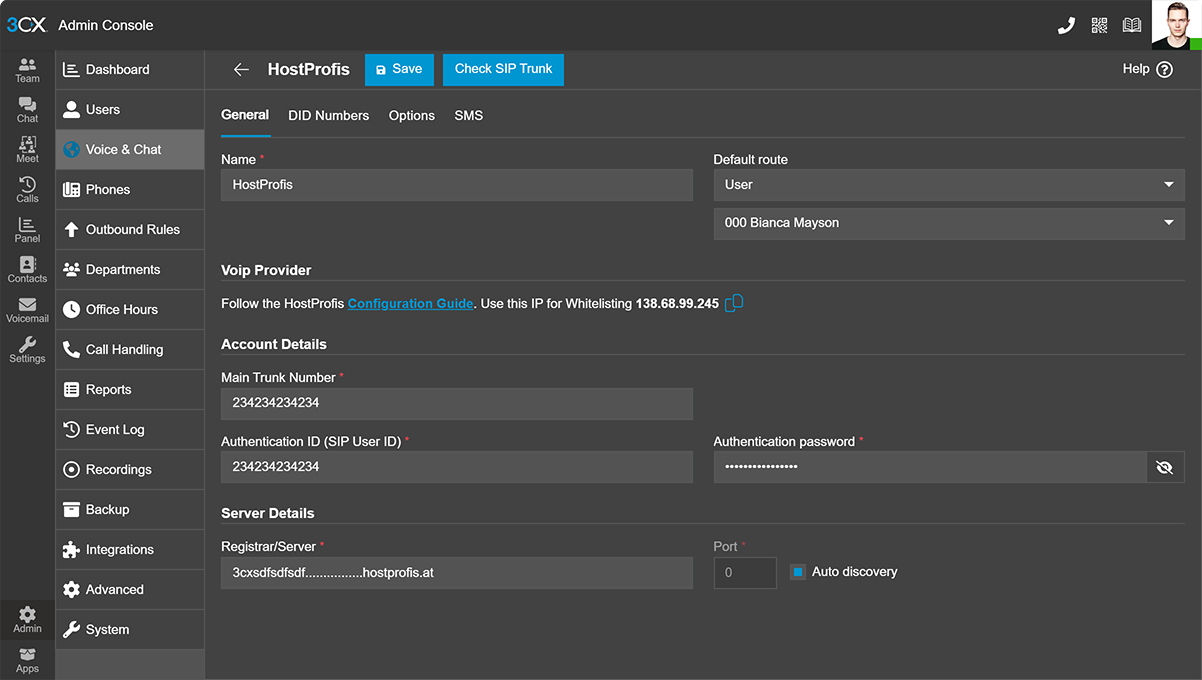
Task: Open Call Handling menu item
Action: click(130, 350)
